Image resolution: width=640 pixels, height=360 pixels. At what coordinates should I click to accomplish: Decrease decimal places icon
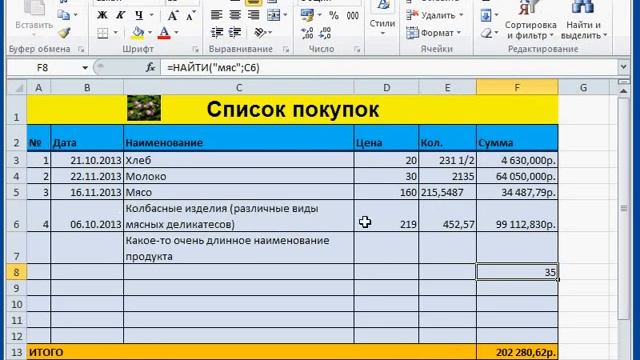[x=325, y=33]
